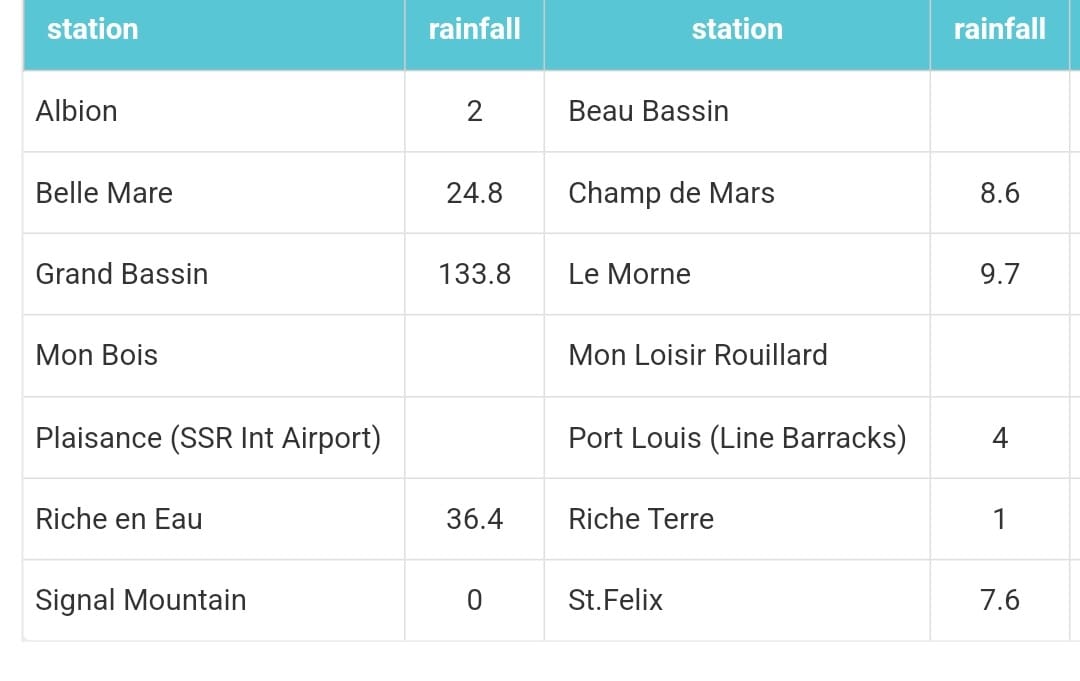This screenshot has height=681, width=1080.
Task: Click the first station column header
Action: click(x=92, y=29)
